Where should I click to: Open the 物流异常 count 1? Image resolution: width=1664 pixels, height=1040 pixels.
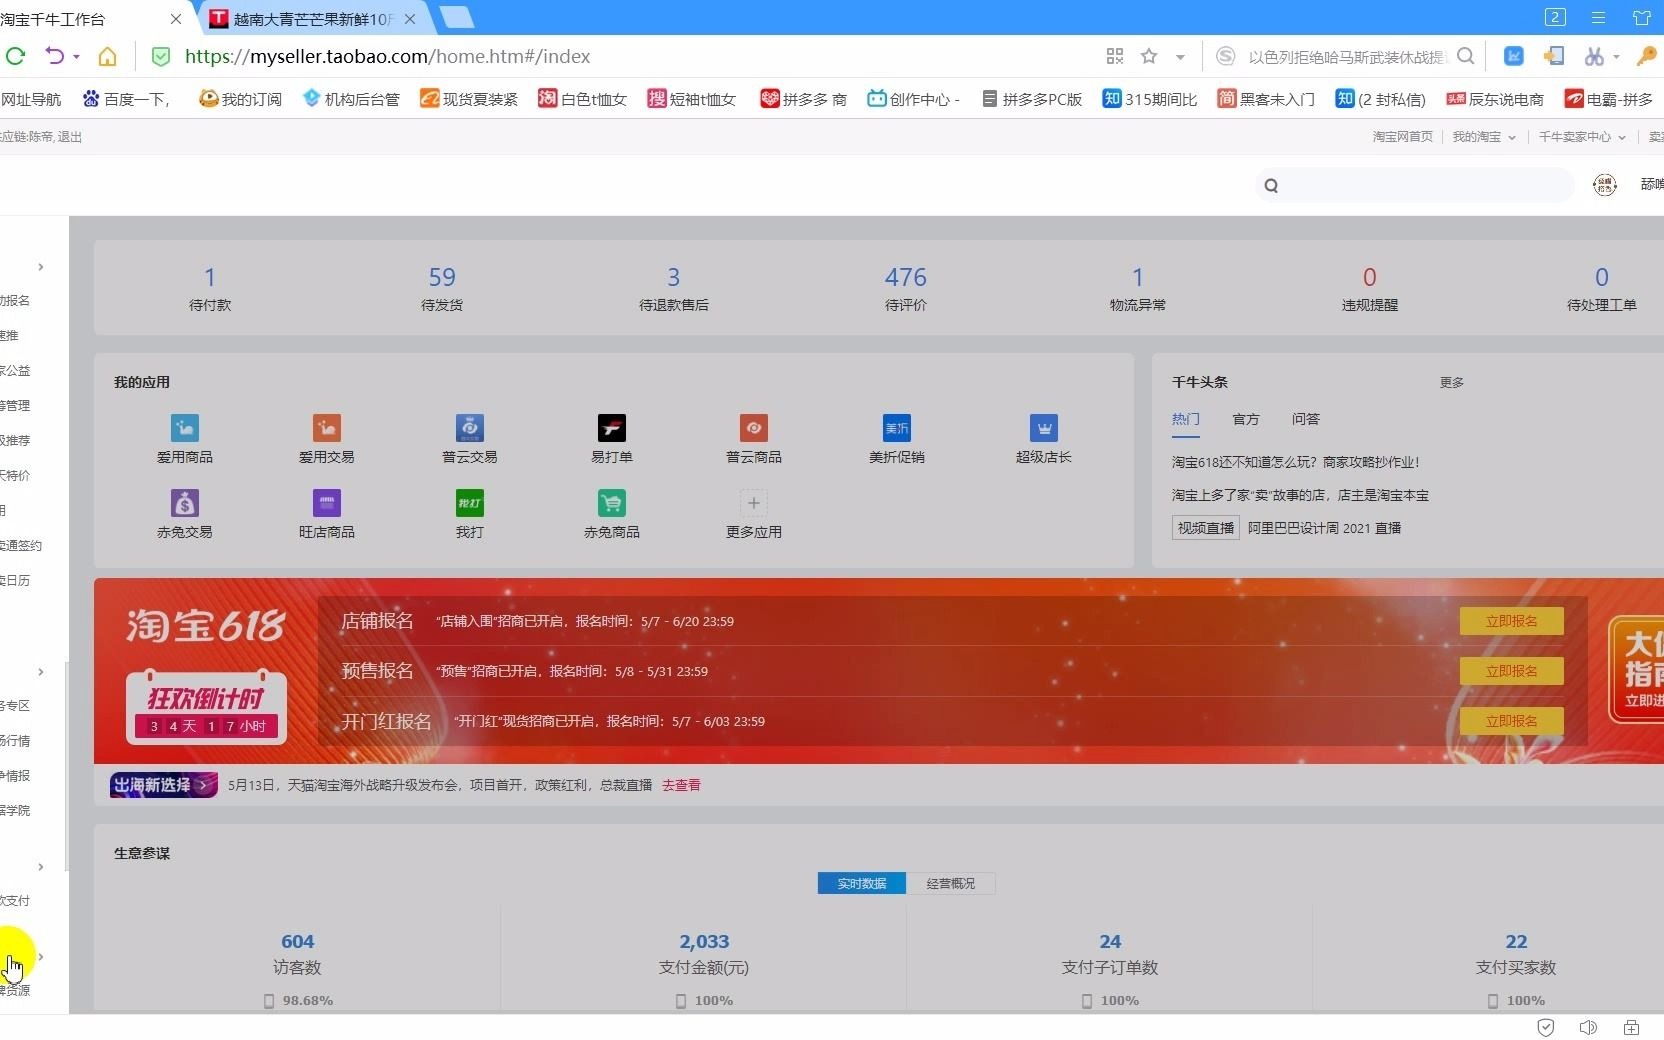(1138, 277)
